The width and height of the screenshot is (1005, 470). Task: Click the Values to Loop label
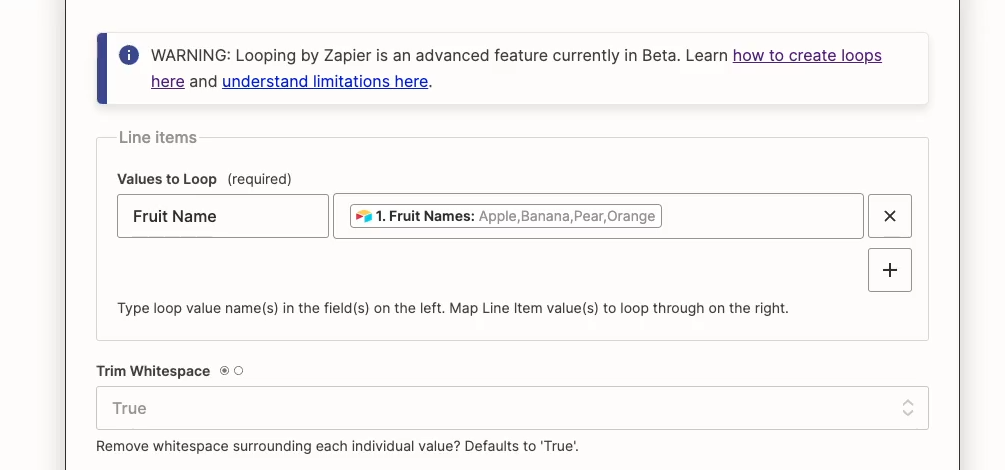(x=167, y=179)
